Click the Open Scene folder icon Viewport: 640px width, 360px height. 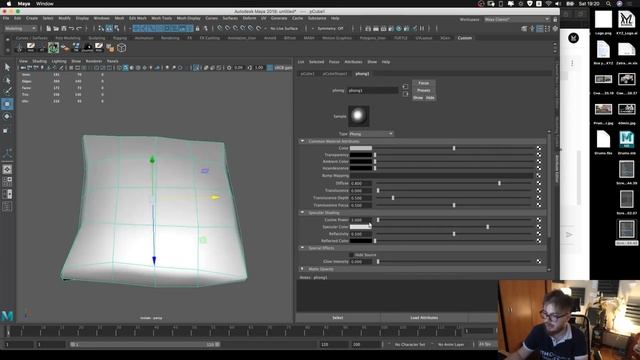(x=56, y=29)
